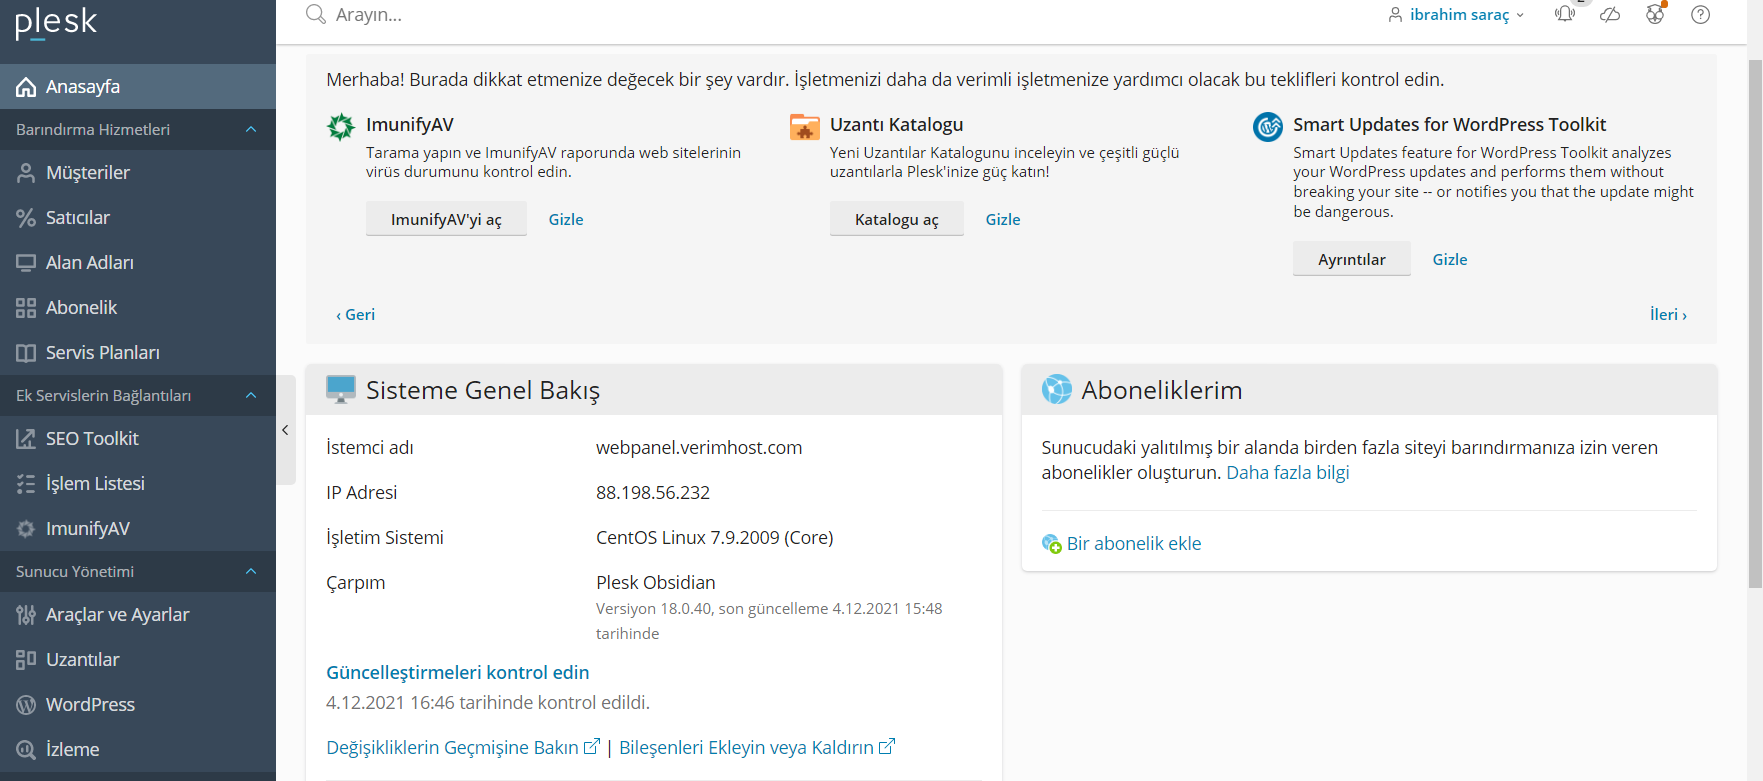The width and height of the screenshot is (1763, 781).
Task: Go to next offers with İleri
Action: (1668, 315)
